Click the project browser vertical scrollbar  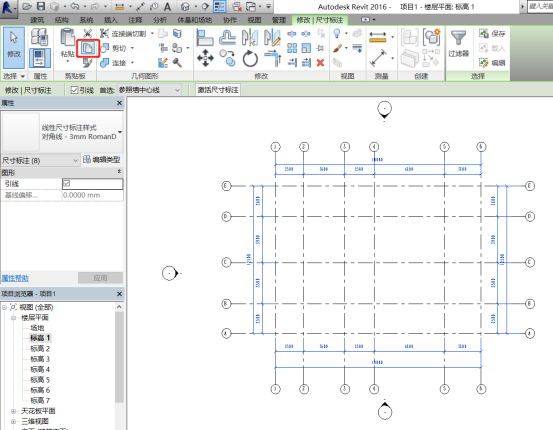(x=119, y=356)
